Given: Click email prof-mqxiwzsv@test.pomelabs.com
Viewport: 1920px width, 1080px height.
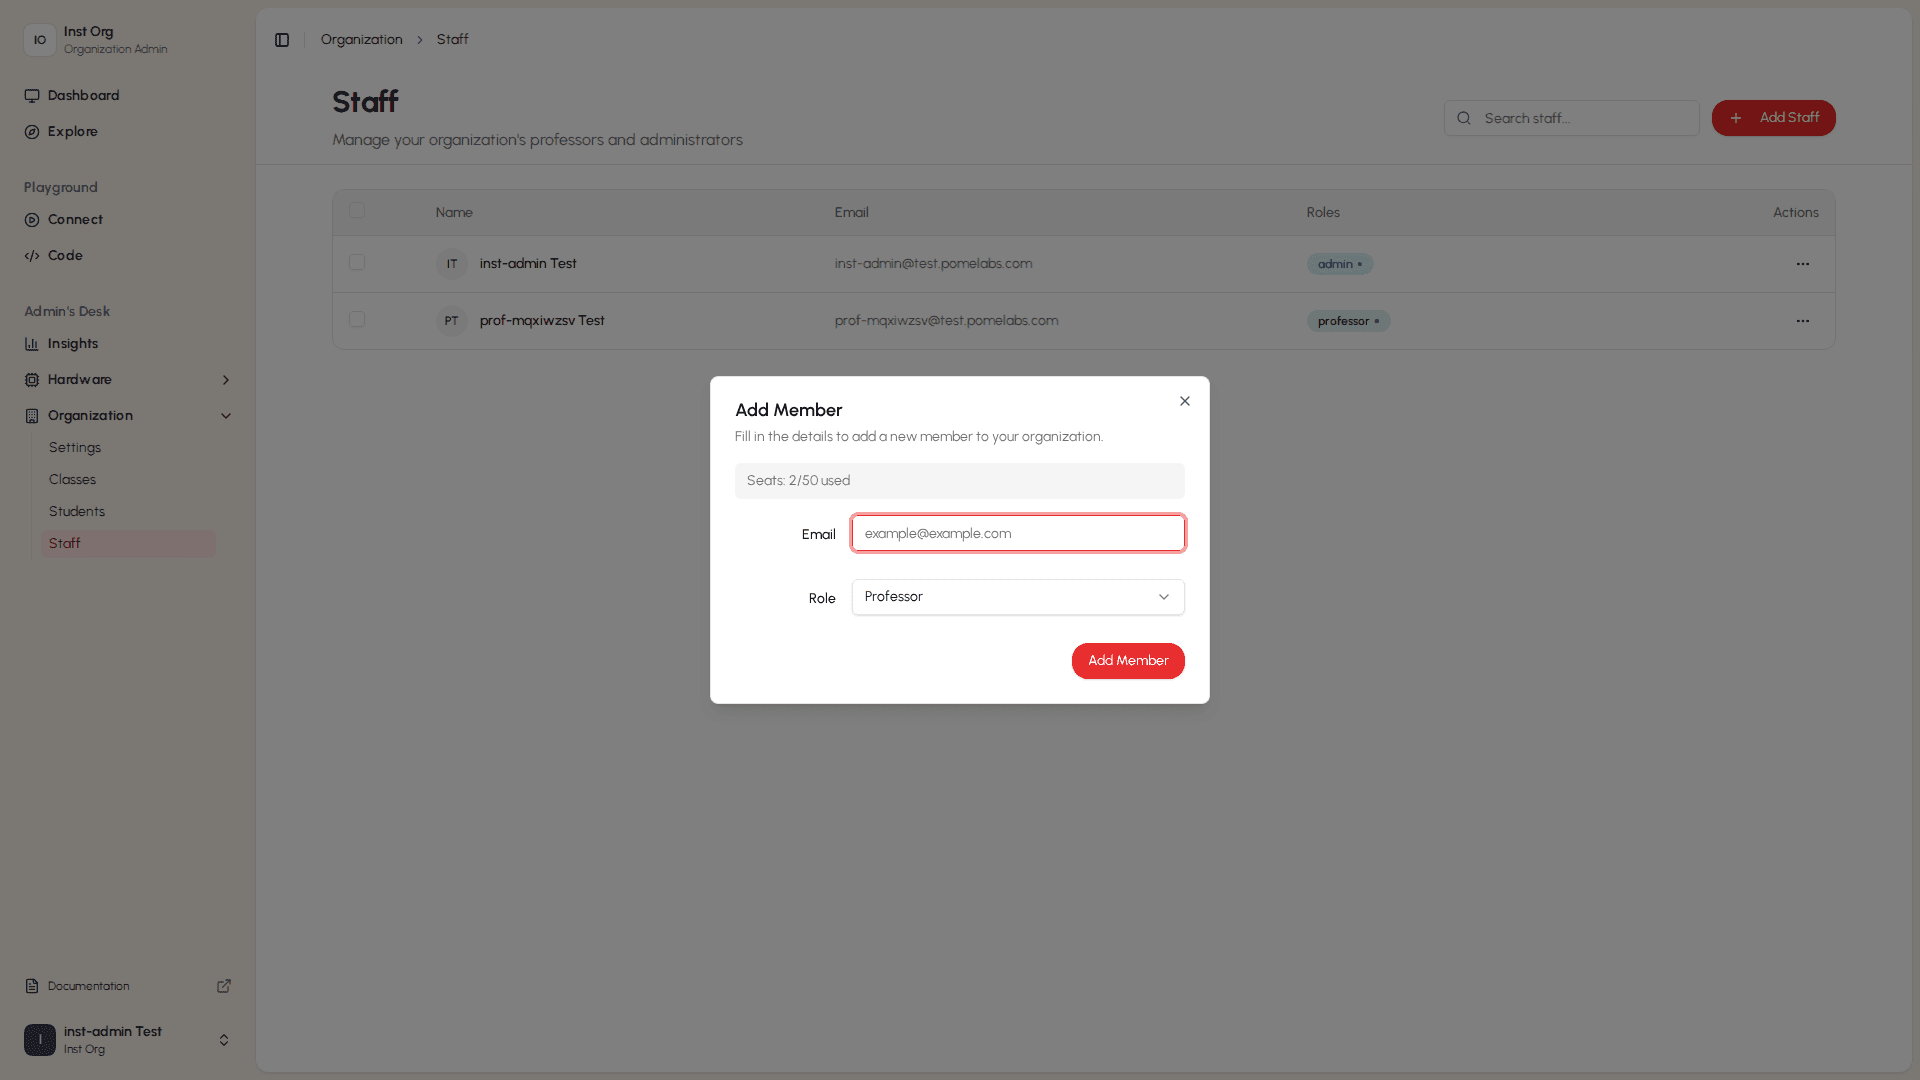Looking at the screenshot, I should [946, 321].
